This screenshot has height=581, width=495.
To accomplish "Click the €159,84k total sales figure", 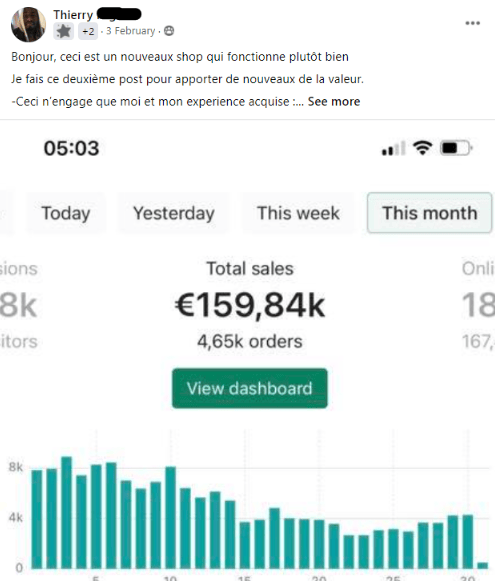I will (x=250, y=305).
